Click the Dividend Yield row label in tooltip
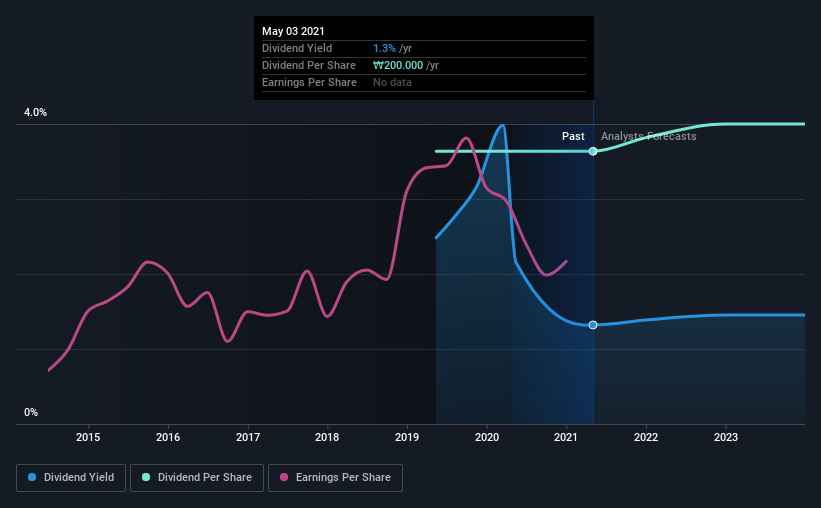The width and height of the screenshot is (821, 508). tap(297, 48)
